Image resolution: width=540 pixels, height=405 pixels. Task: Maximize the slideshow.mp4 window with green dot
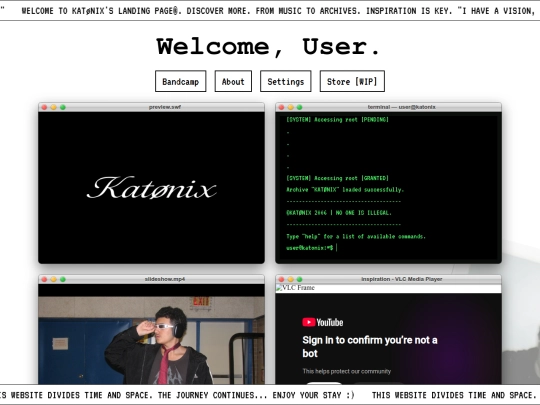click(63, 279)
